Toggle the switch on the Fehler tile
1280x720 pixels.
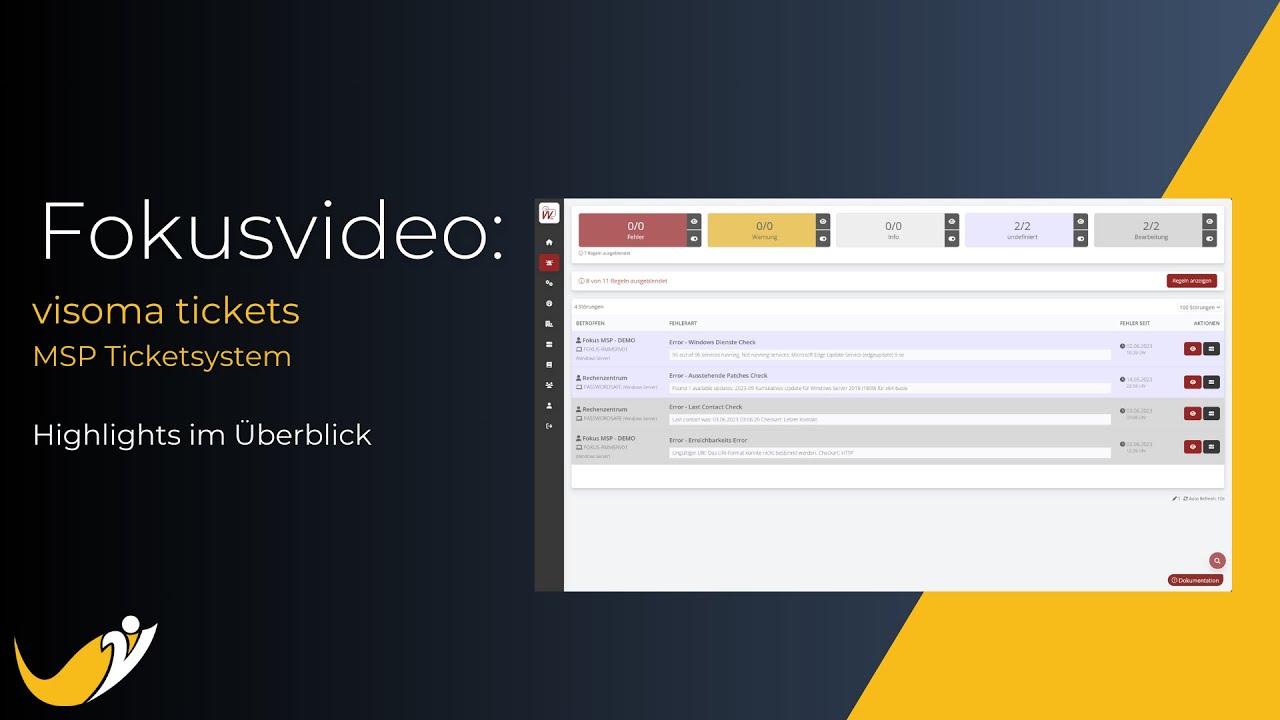[x=694, y=238]
